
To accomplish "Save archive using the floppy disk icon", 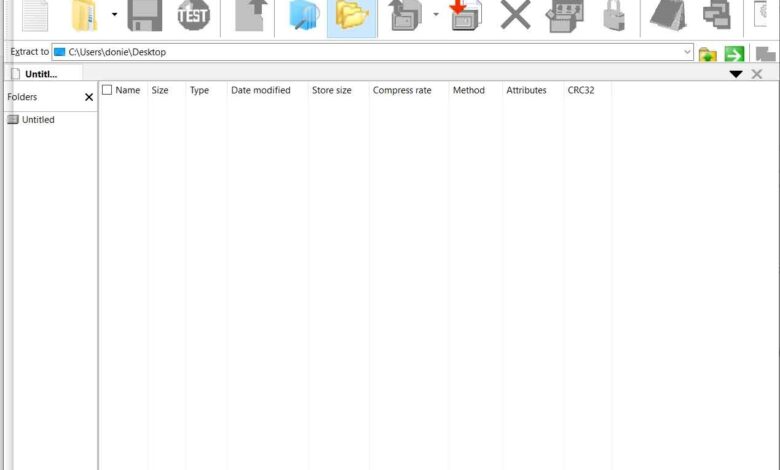I will pyautogui.click(x=145, y=15).
